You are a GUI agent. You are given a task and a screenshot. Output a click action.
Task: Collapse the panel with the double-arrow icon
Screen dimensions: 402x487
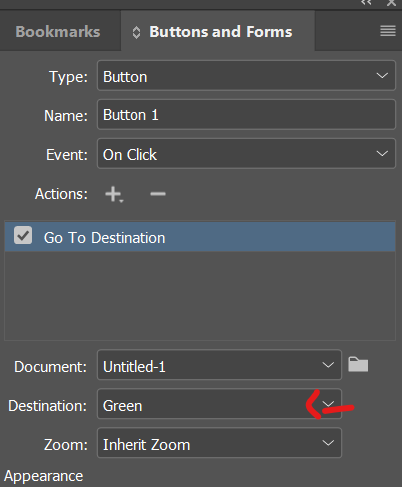click(x=366, y=3)
